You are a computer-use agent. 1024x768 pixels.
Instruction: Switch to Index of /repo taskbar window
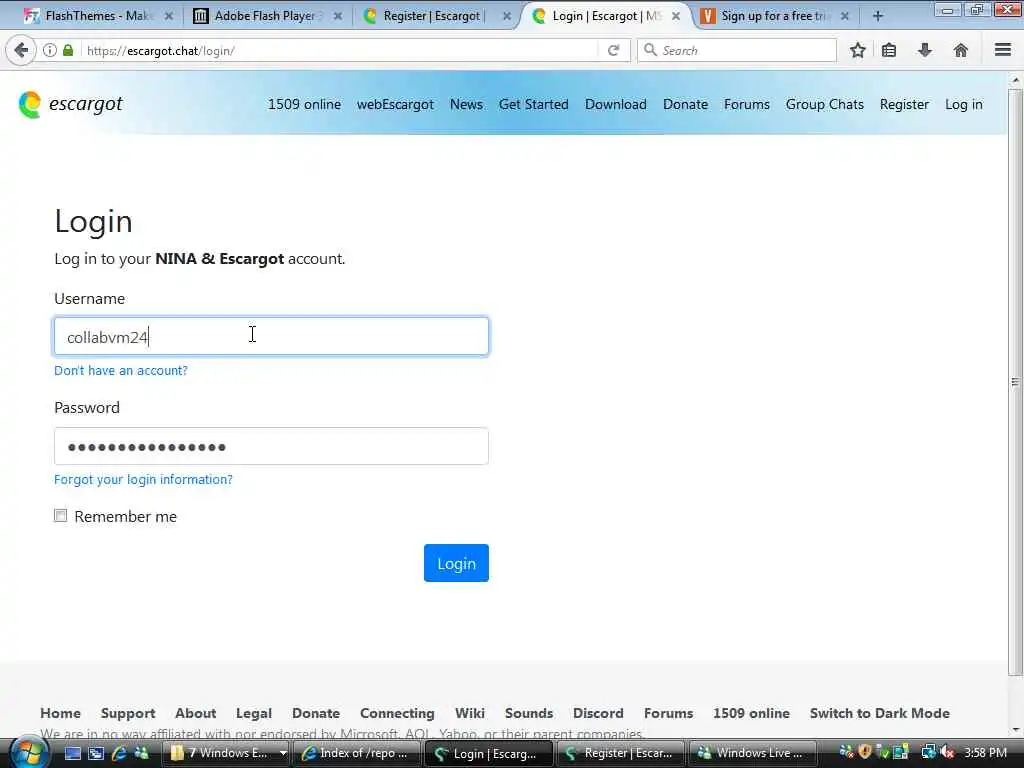tap(357, 753)
